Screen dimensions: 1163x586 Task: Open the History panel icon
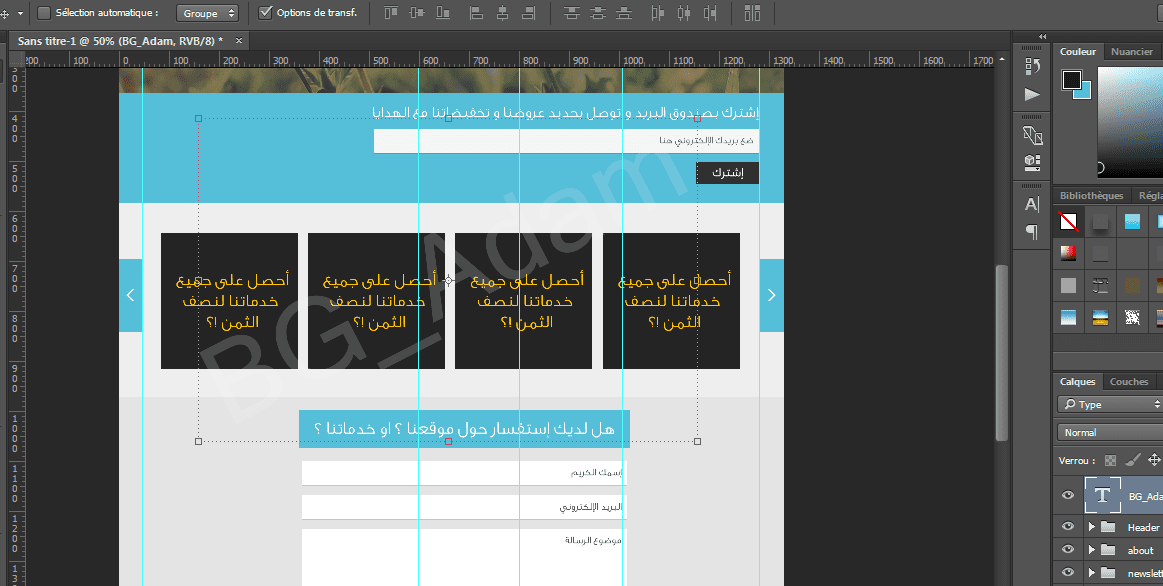1033,66
